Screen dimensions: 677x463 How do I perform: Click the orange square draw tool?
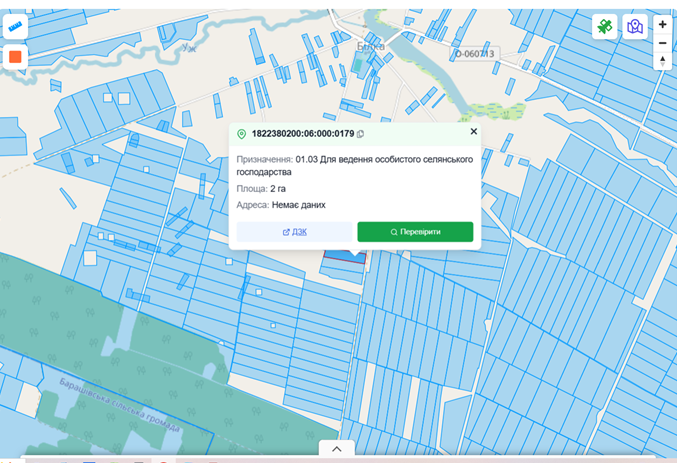tap(15, 57)
